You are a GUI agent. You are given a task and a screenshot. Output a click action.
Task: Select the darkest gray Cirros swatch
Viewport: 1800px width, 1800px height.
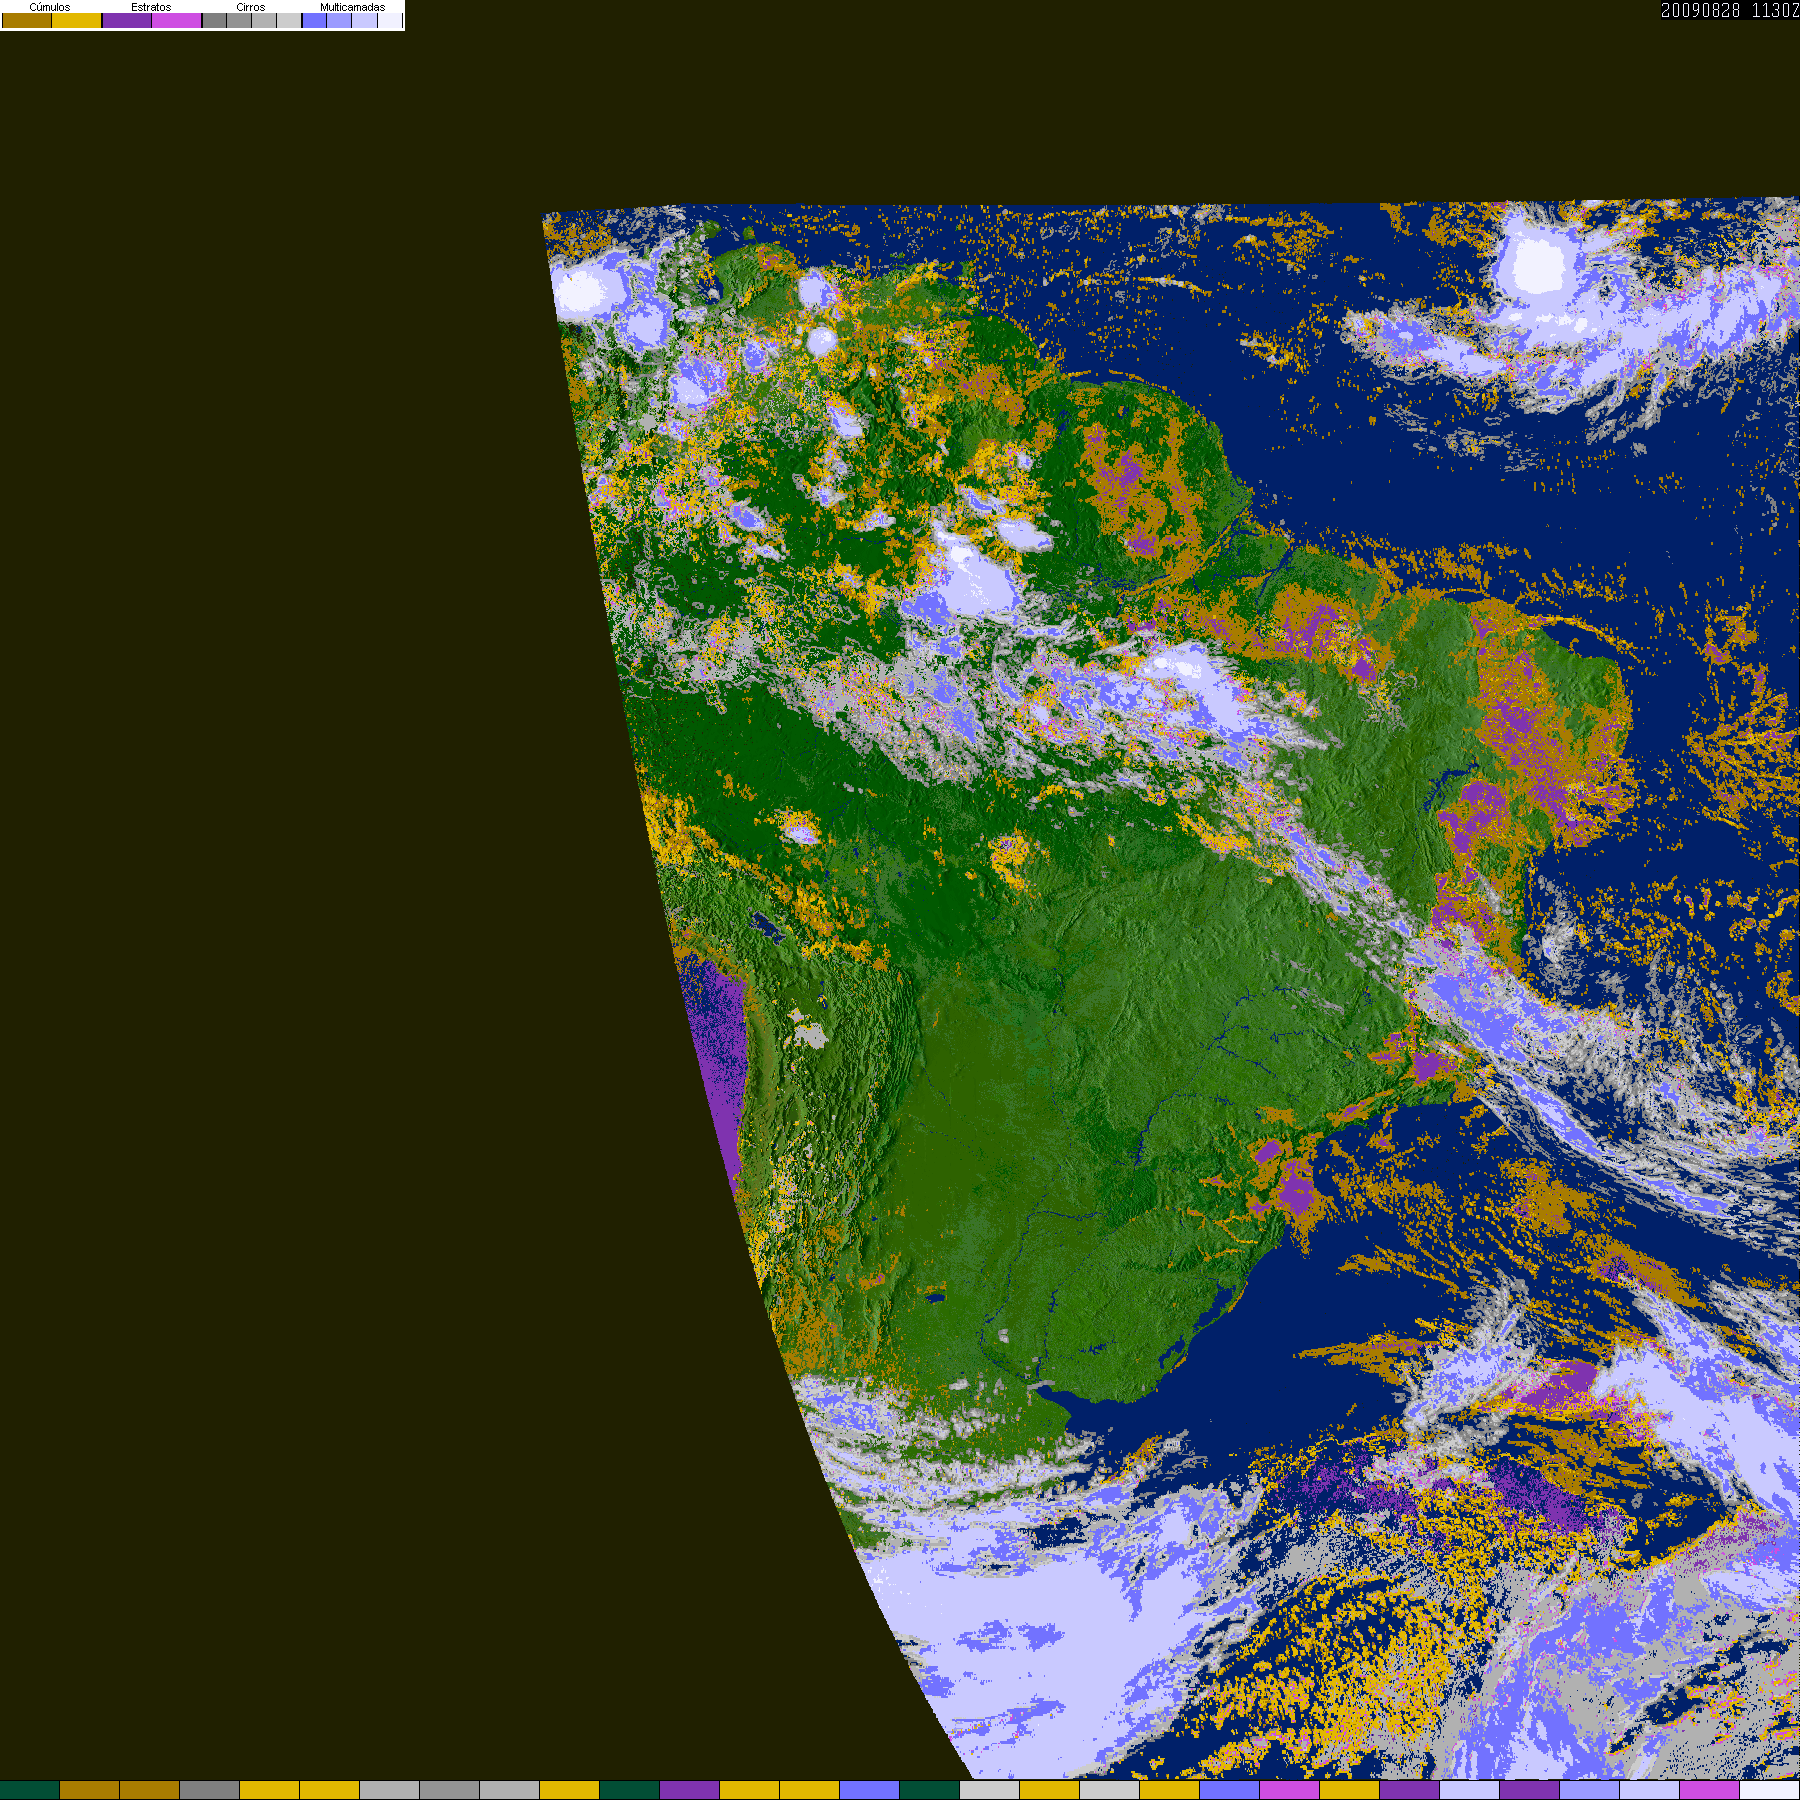click(x=214, y=20)
